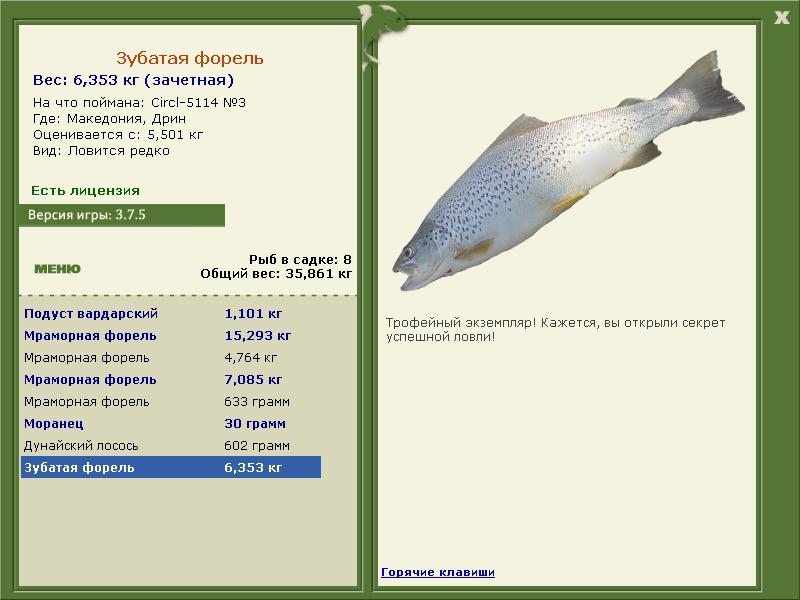800x600 pixels.
Task: Click the На что поймана: Circl-5114 №3 line
Action: (139, 103)
